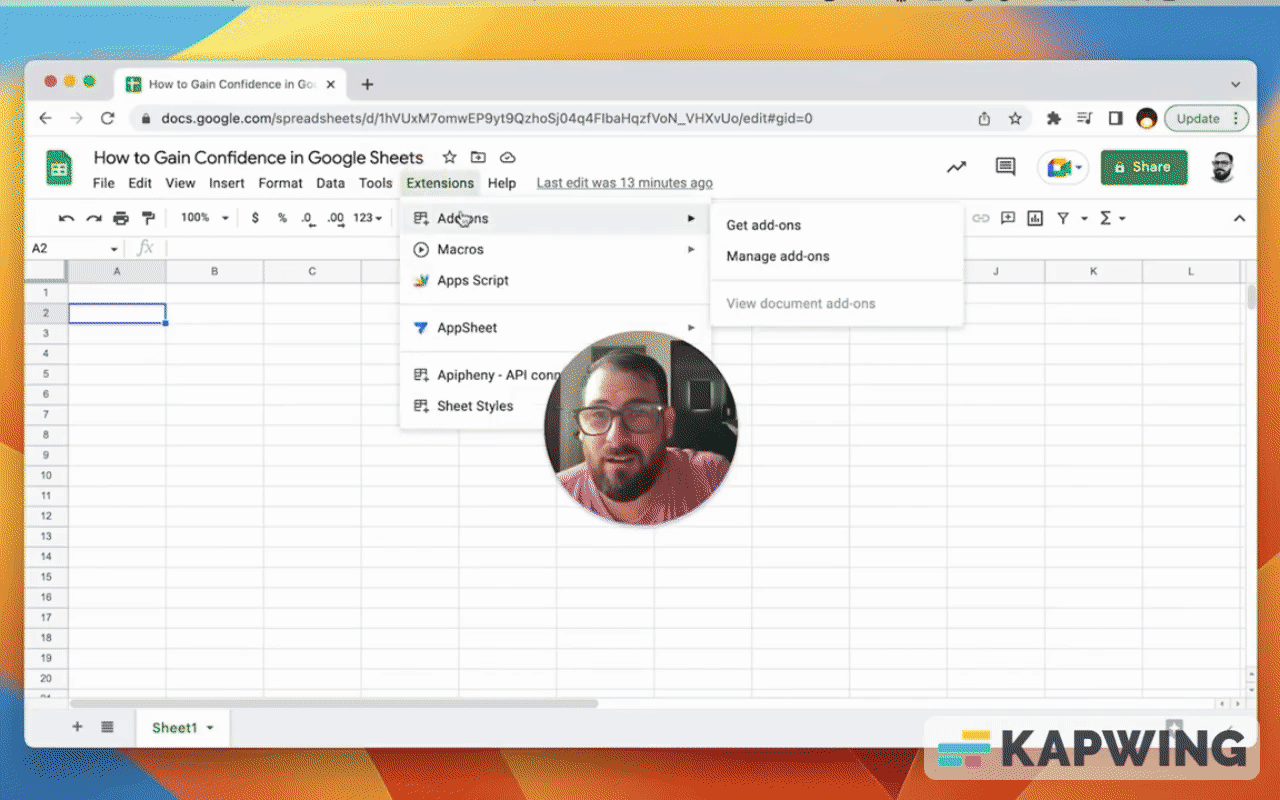Image resolution: width=1280 pixels, height=800 pixels.
Task: Click the Insert chart toolbar icon
Action: [x=1035, y=218]
